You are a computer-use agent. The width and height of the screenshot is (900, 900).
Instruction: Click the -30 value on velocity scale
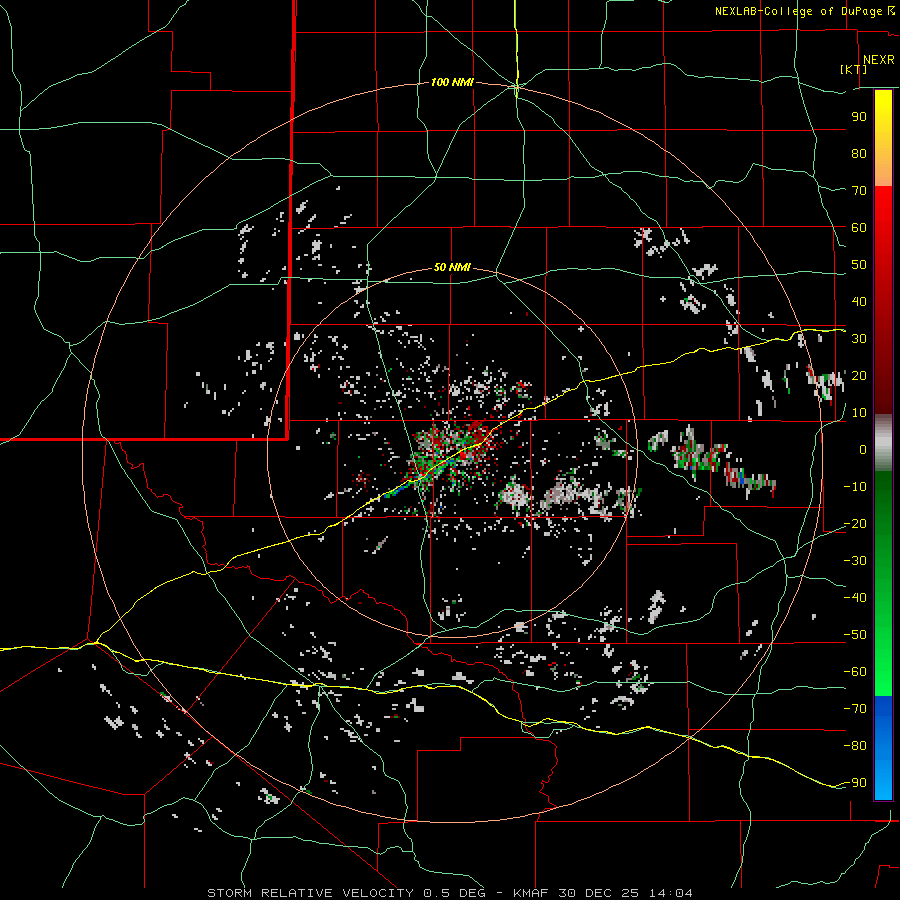(855, 561)
